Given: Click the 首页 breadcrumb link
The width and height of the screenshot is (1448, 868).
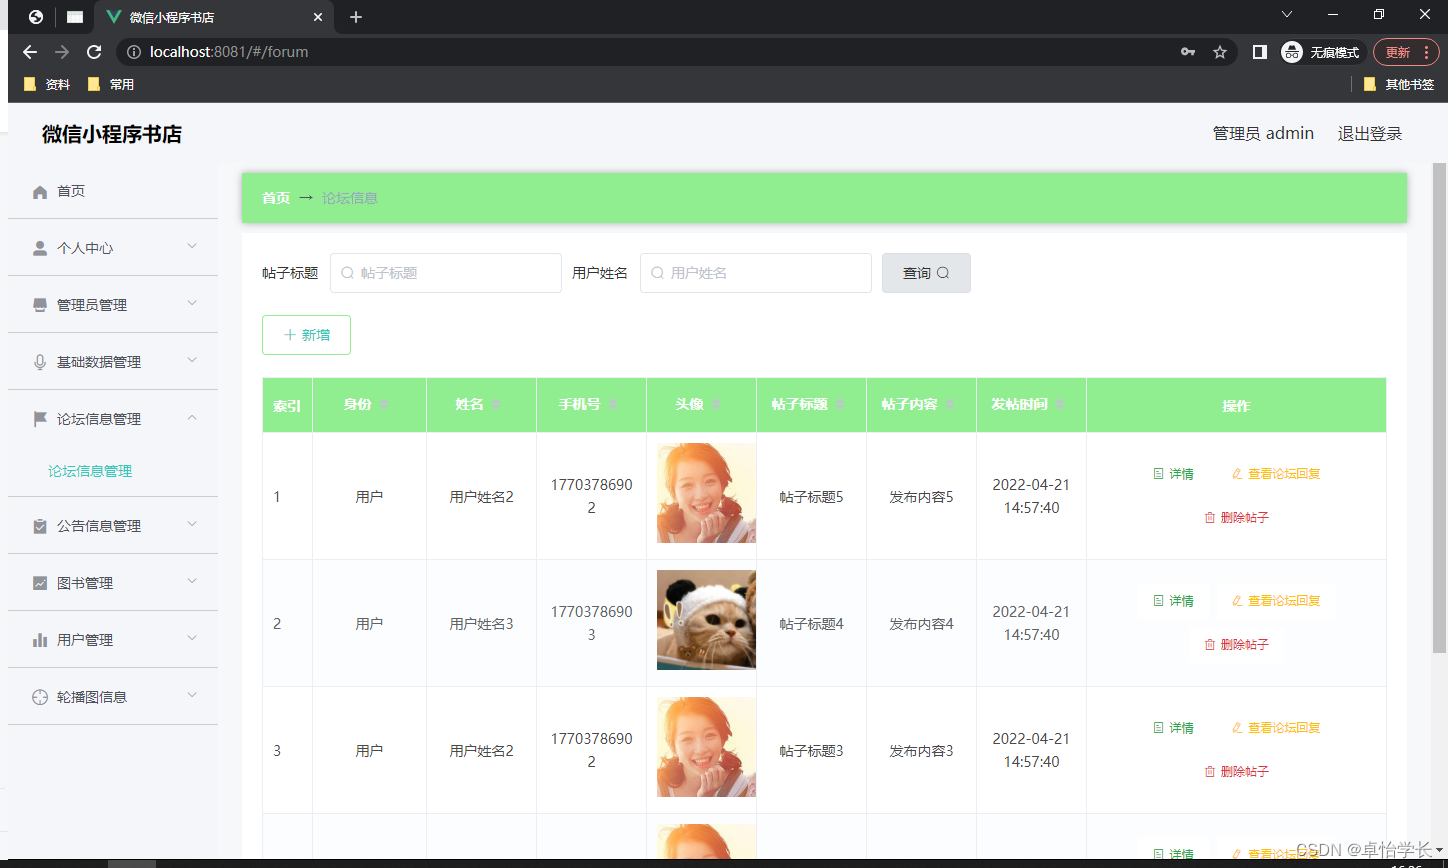Looking at the screenshot, I should tap(276, 198).
